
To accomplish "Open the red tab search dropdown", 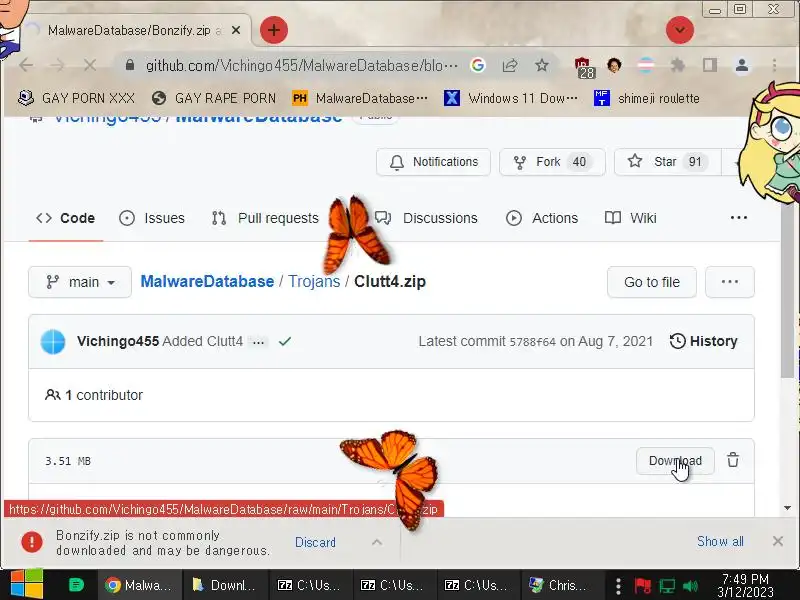I will point(680,30).
